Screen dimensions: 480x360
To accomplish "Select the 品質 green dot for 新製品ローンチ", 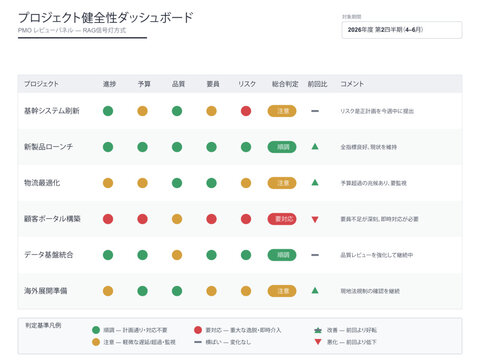I will [x=177, y=147].
